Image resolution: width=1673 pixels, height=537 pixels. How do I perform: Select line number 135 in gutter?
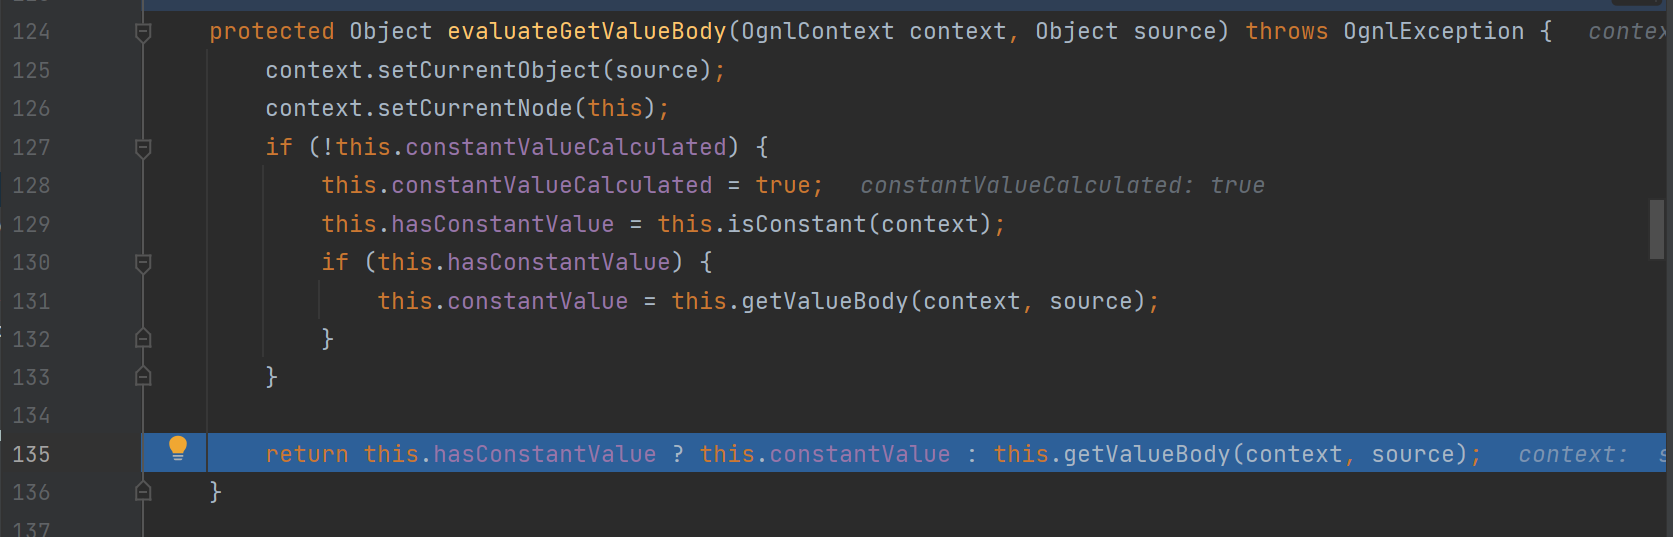pos(31,454)
